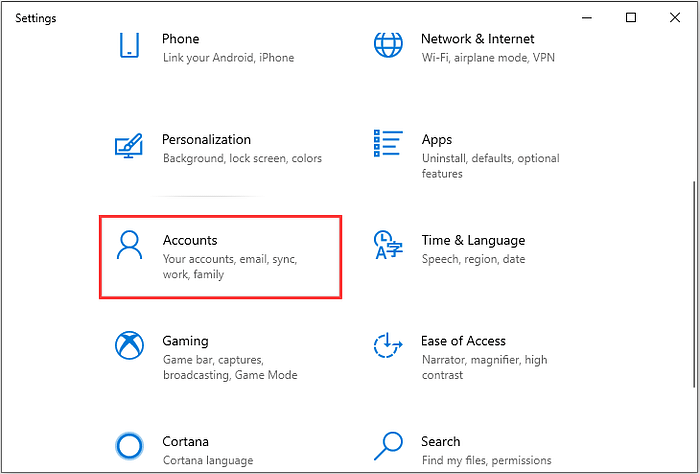Click the Cortana language description
This screenshot has height=474, width=700.
pos(208,460)
